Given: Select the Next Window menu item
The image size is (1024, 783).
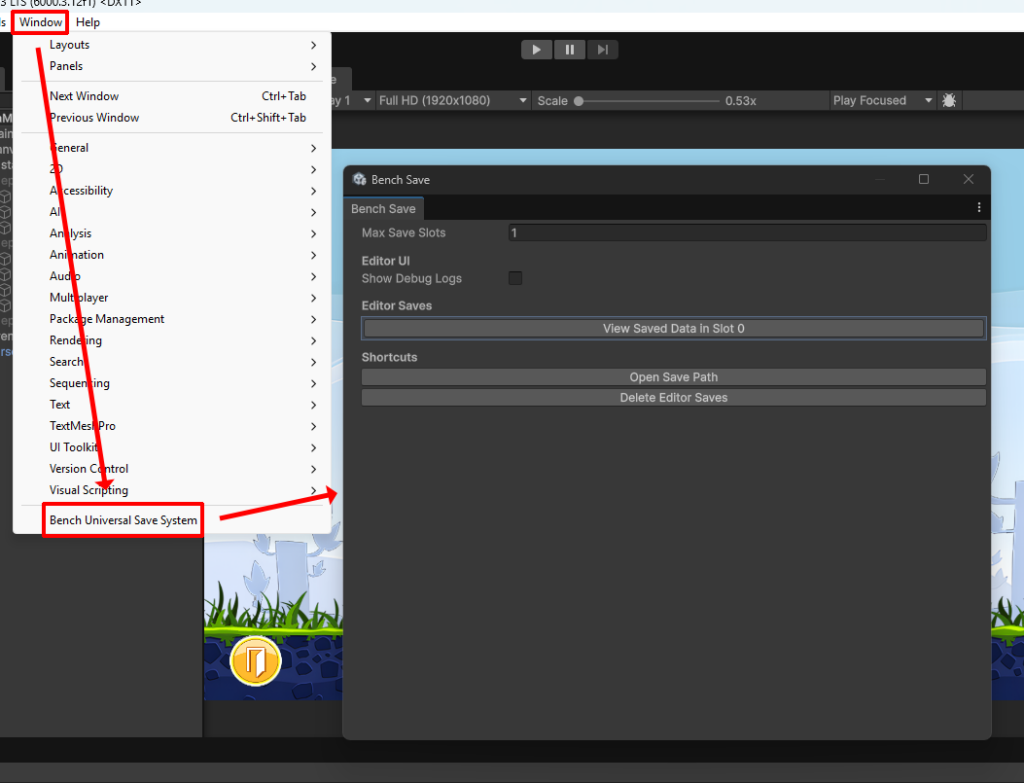Looking at the screenshot, I should 172,97.
